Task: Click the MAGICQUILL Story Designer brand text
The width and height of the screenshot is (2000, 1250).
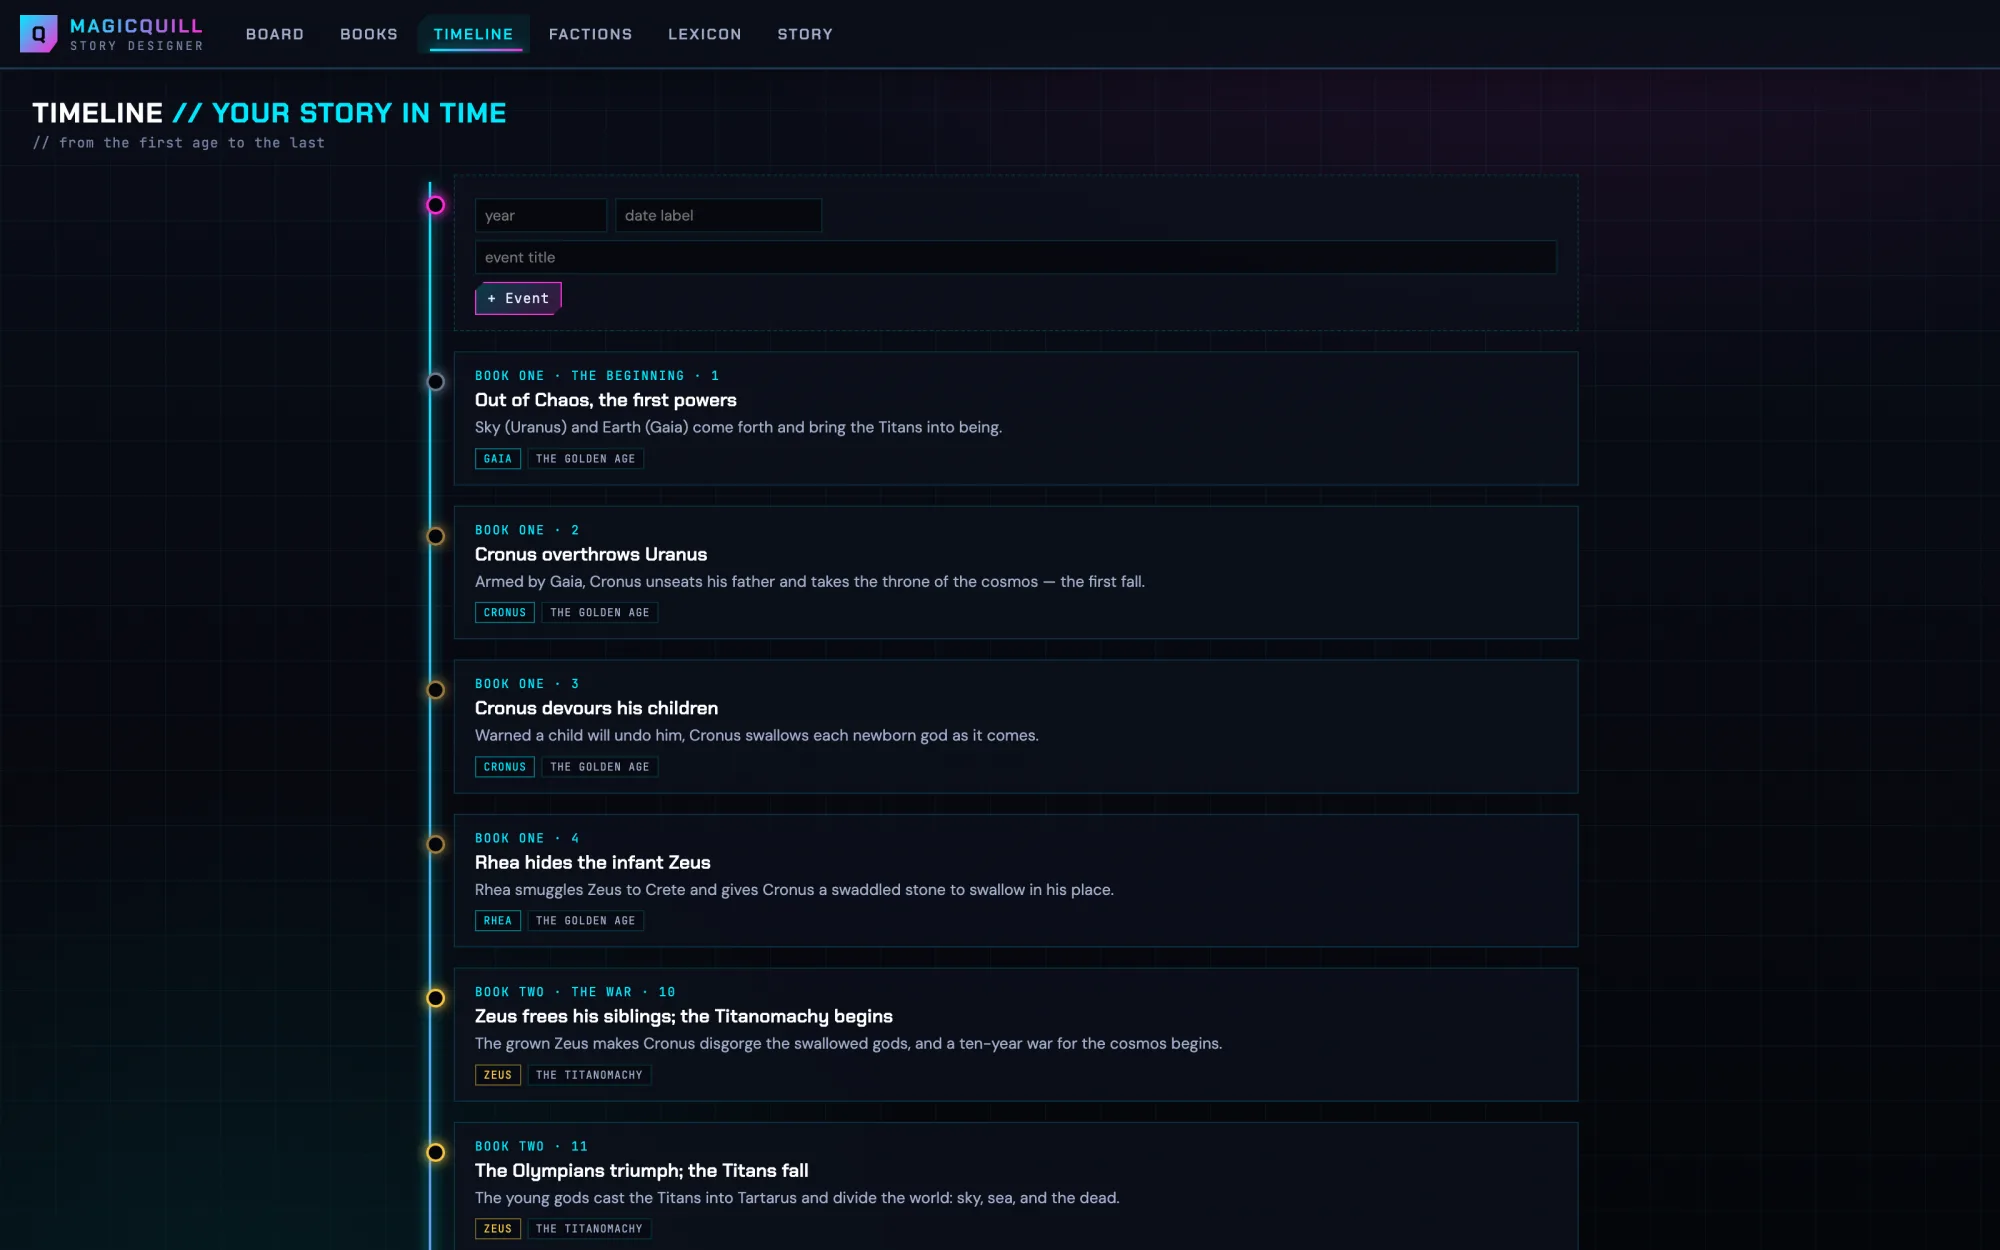Action: pos(136,34)
